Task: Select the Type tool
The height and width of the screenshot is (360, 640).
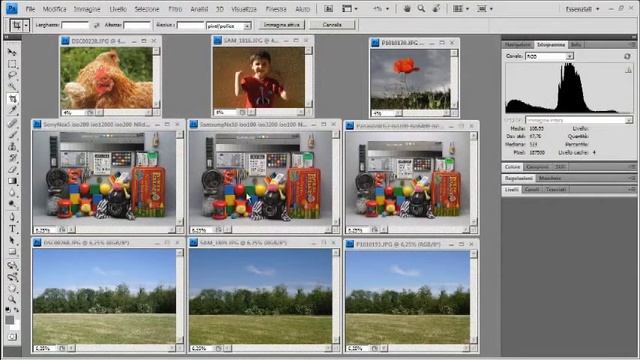Action: pyautogui.click(x=12, y=229)
